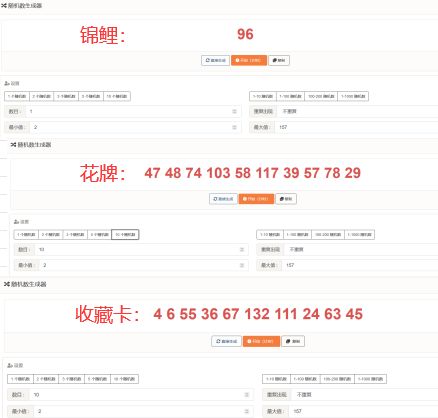
Task: Copy the 花牌 number results
Action: (x=286, y=199)
